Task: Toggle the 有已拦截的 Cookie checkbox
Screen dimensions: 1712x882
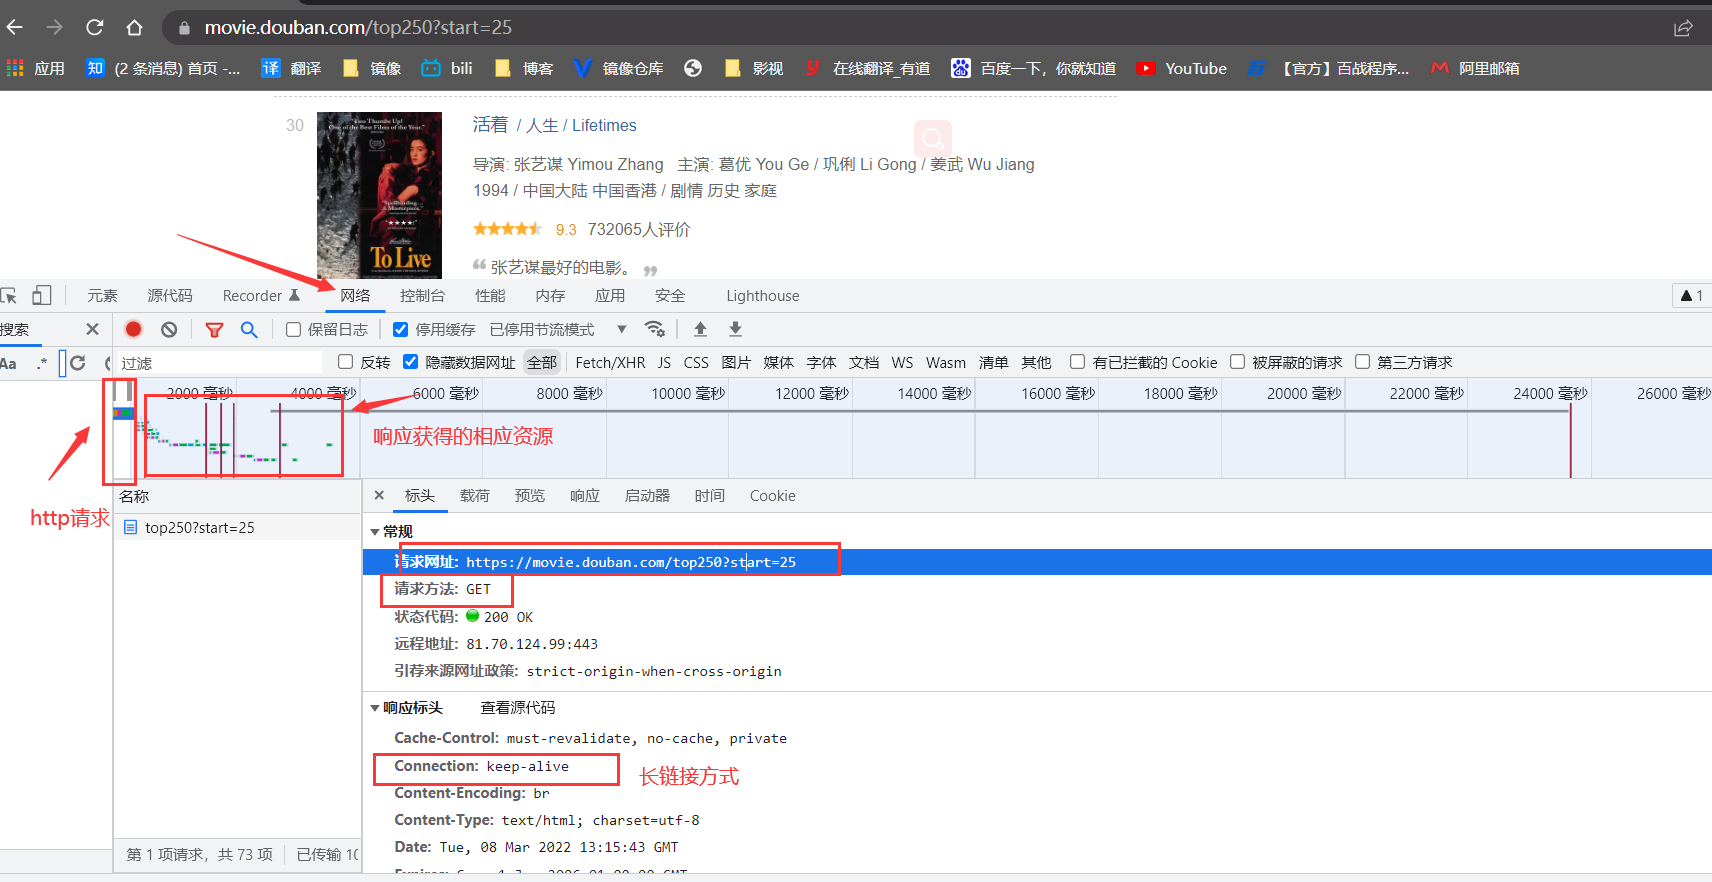Action: pyautogui.click(x=1077, y=362)
